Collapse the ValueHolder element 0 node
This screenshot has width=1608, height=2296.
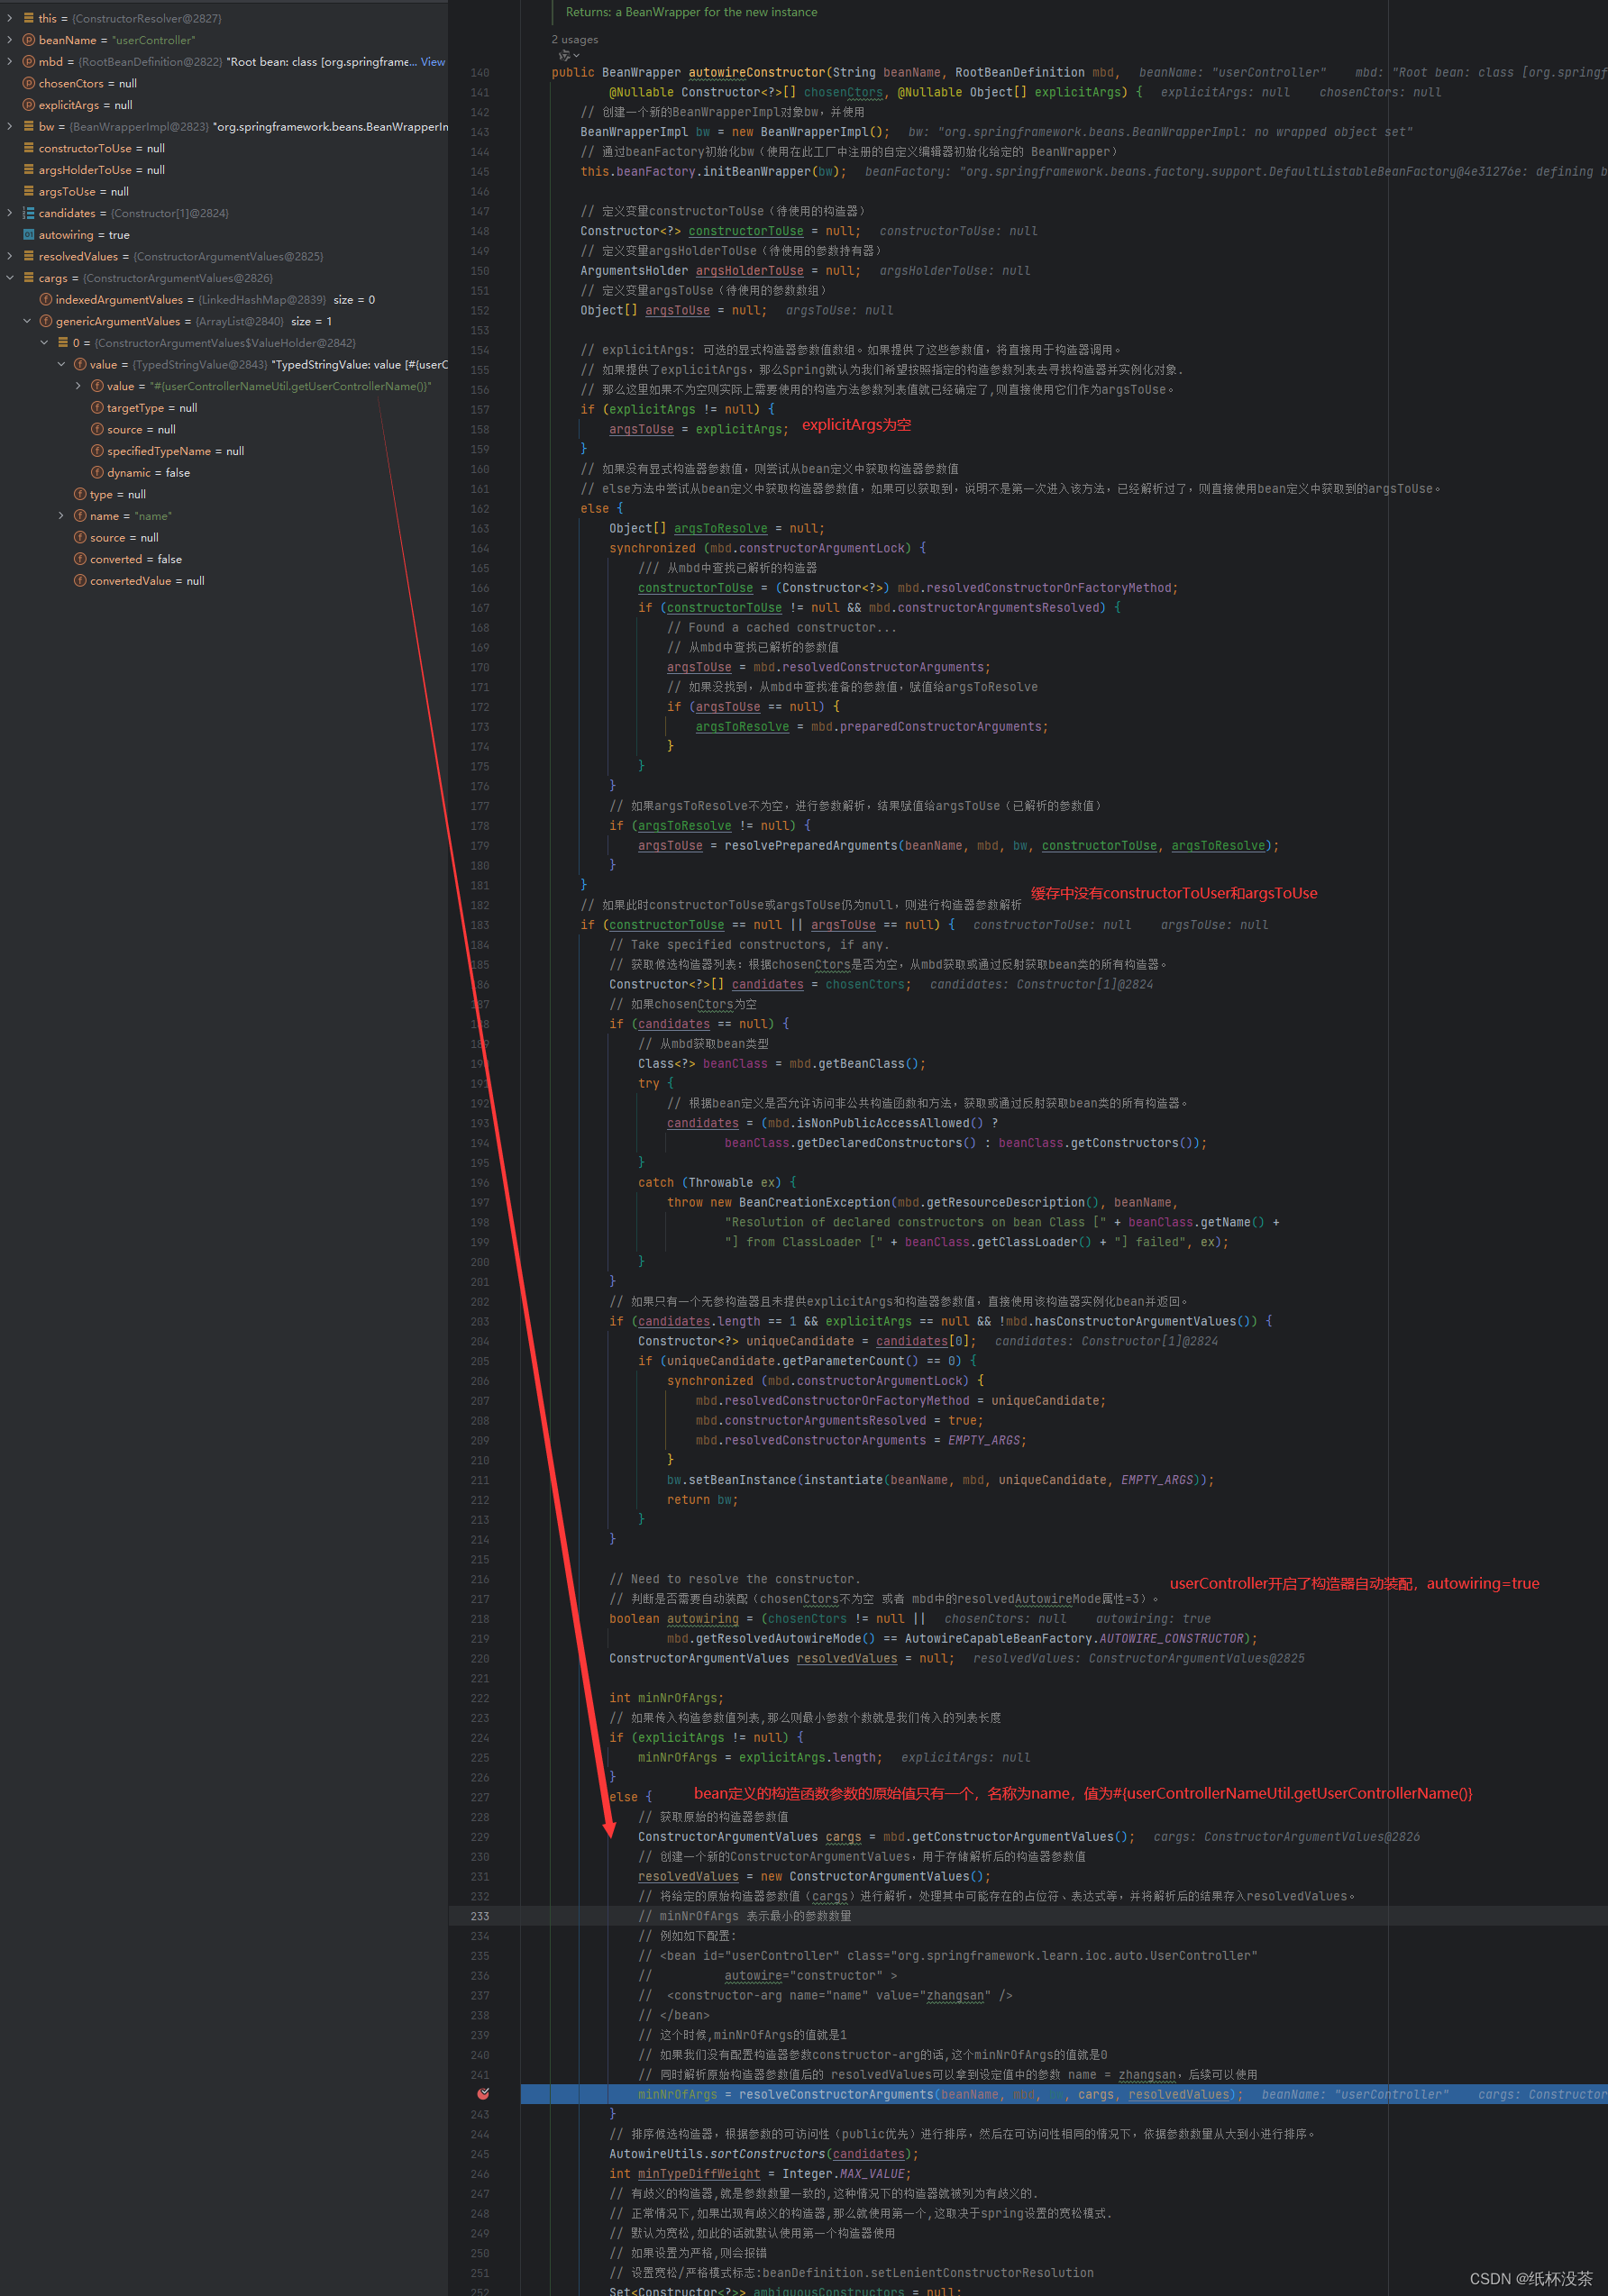[x=44, y=343]
